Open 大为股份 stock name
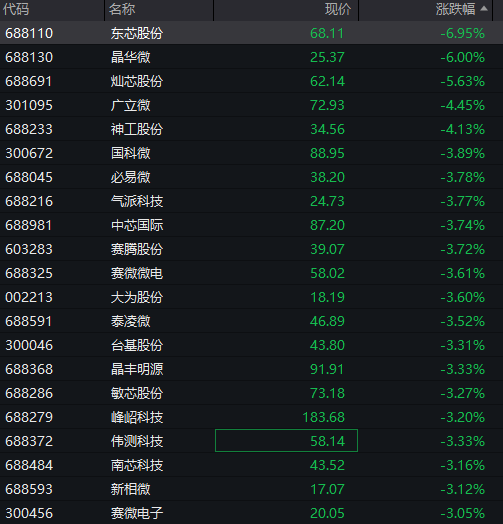The image size is (503, 524). (137, 297)
